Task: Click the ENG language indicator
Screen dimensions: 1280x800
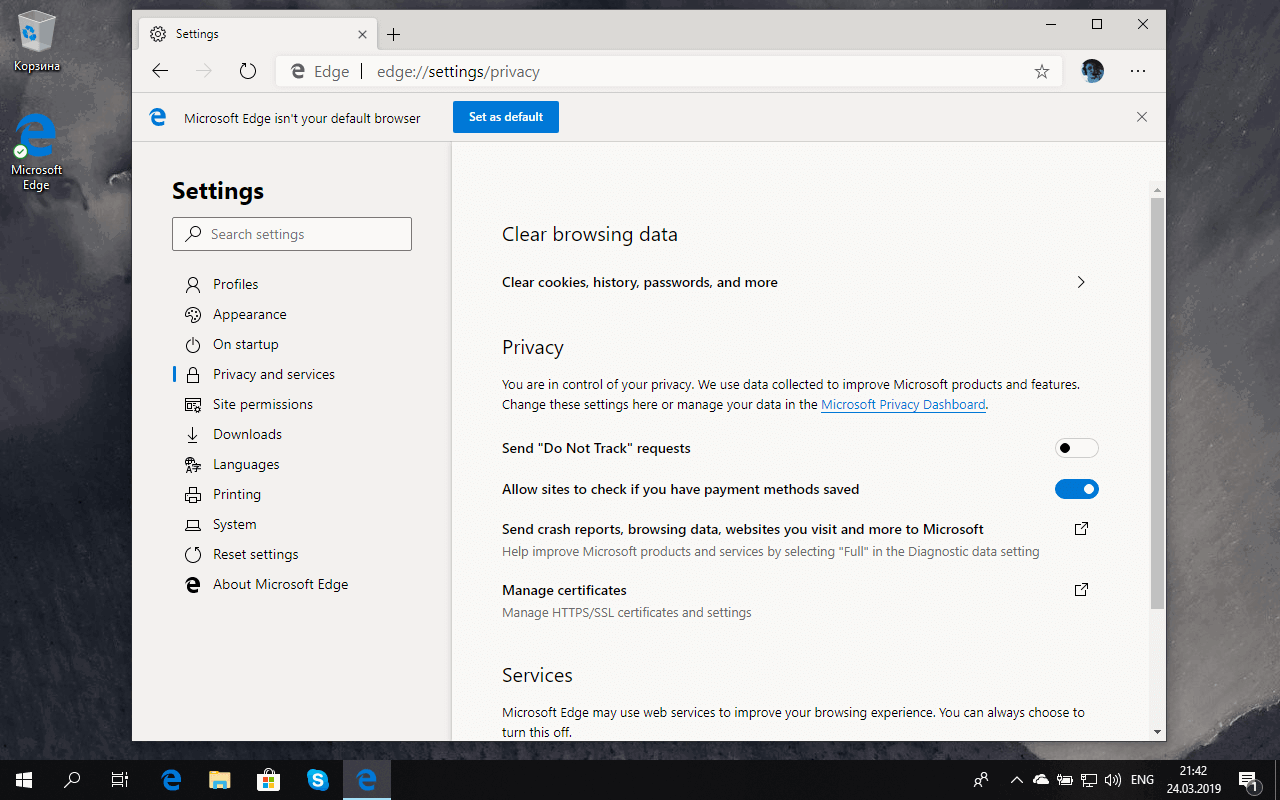Action: (x=1142, y=780)
